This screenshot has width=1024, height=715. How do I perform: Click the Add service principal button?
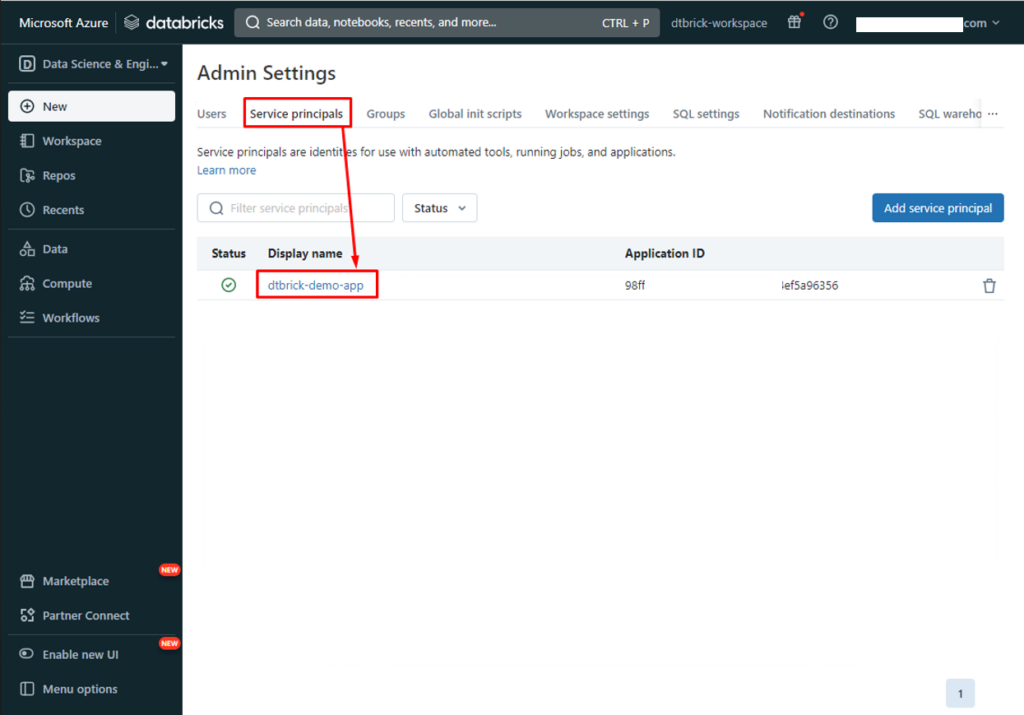938,208
